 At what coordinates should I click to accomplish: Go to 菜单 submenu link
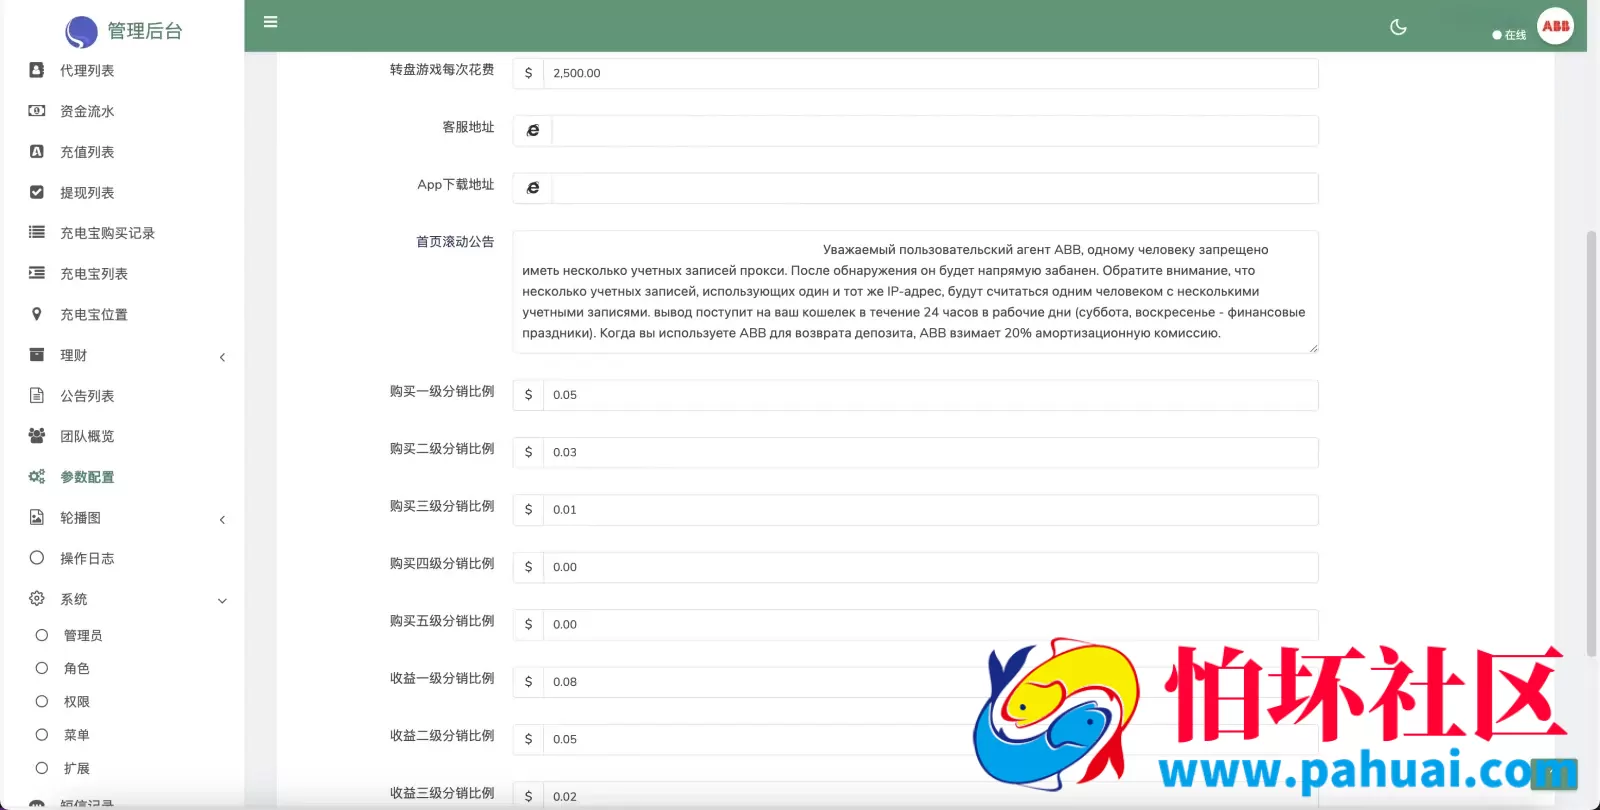click(x=77, y=735)
